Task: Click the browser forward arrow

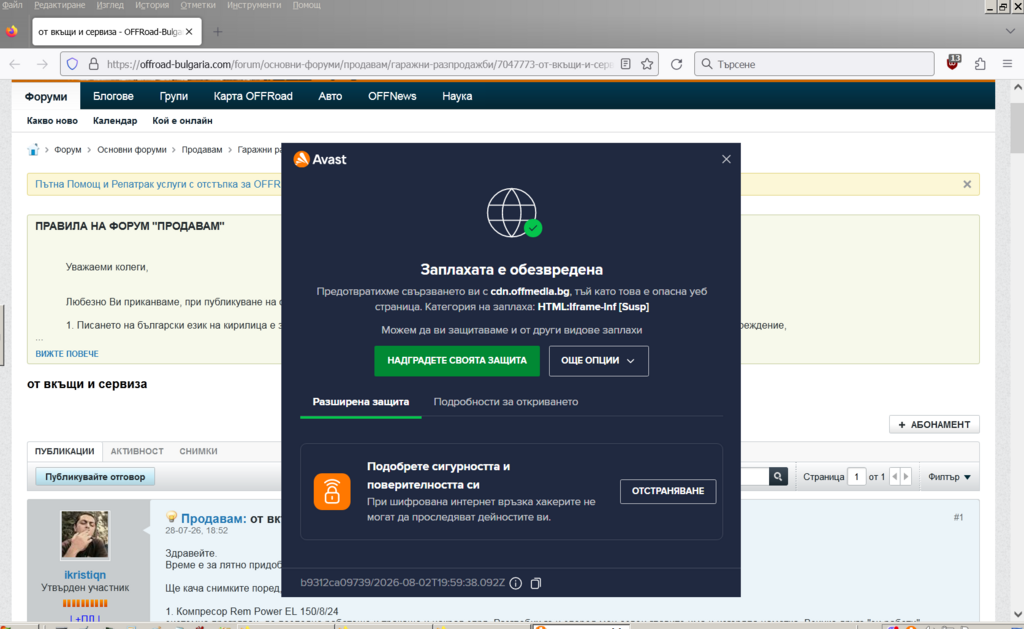Action: pos(42,64)
